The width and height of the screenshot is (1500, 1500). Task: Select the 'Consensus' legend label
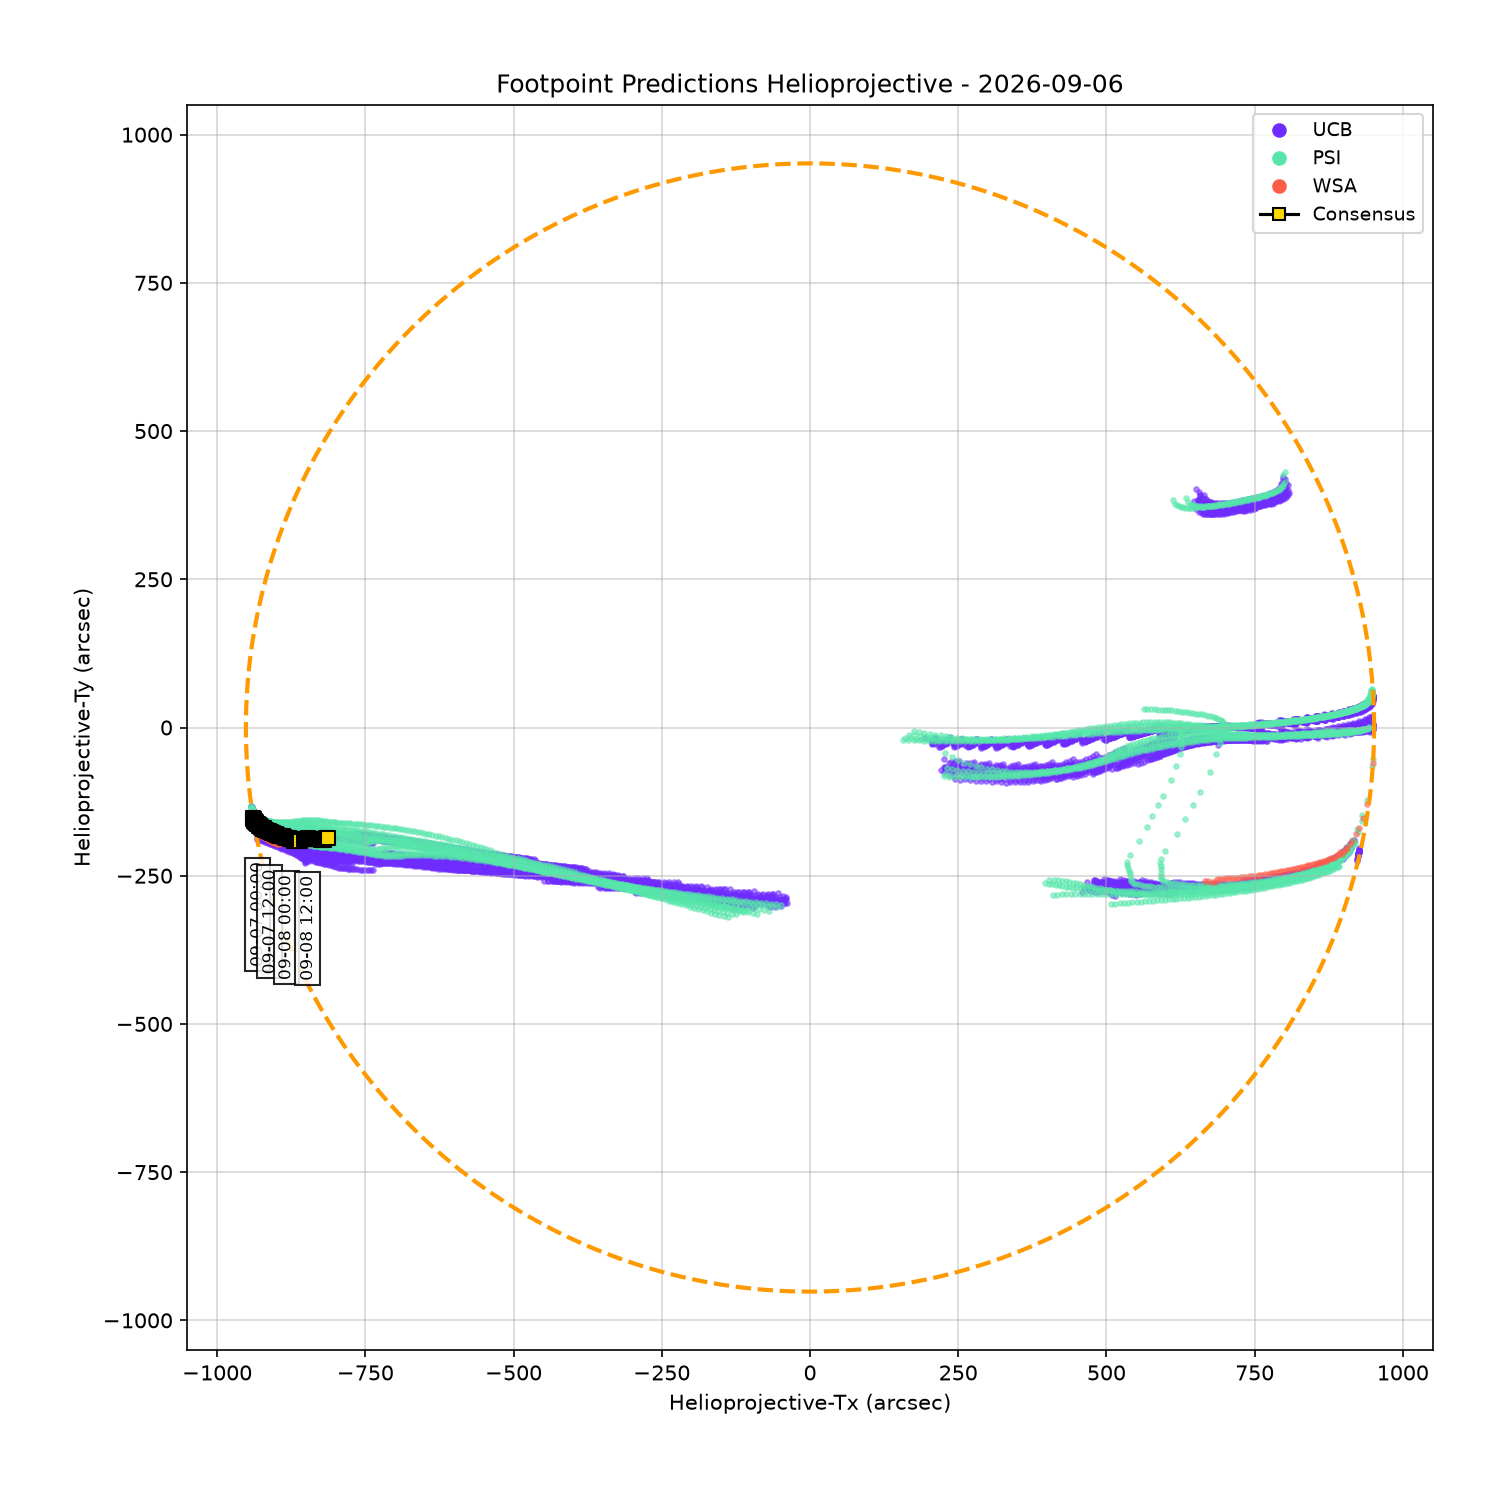(x=1364, y=214)
